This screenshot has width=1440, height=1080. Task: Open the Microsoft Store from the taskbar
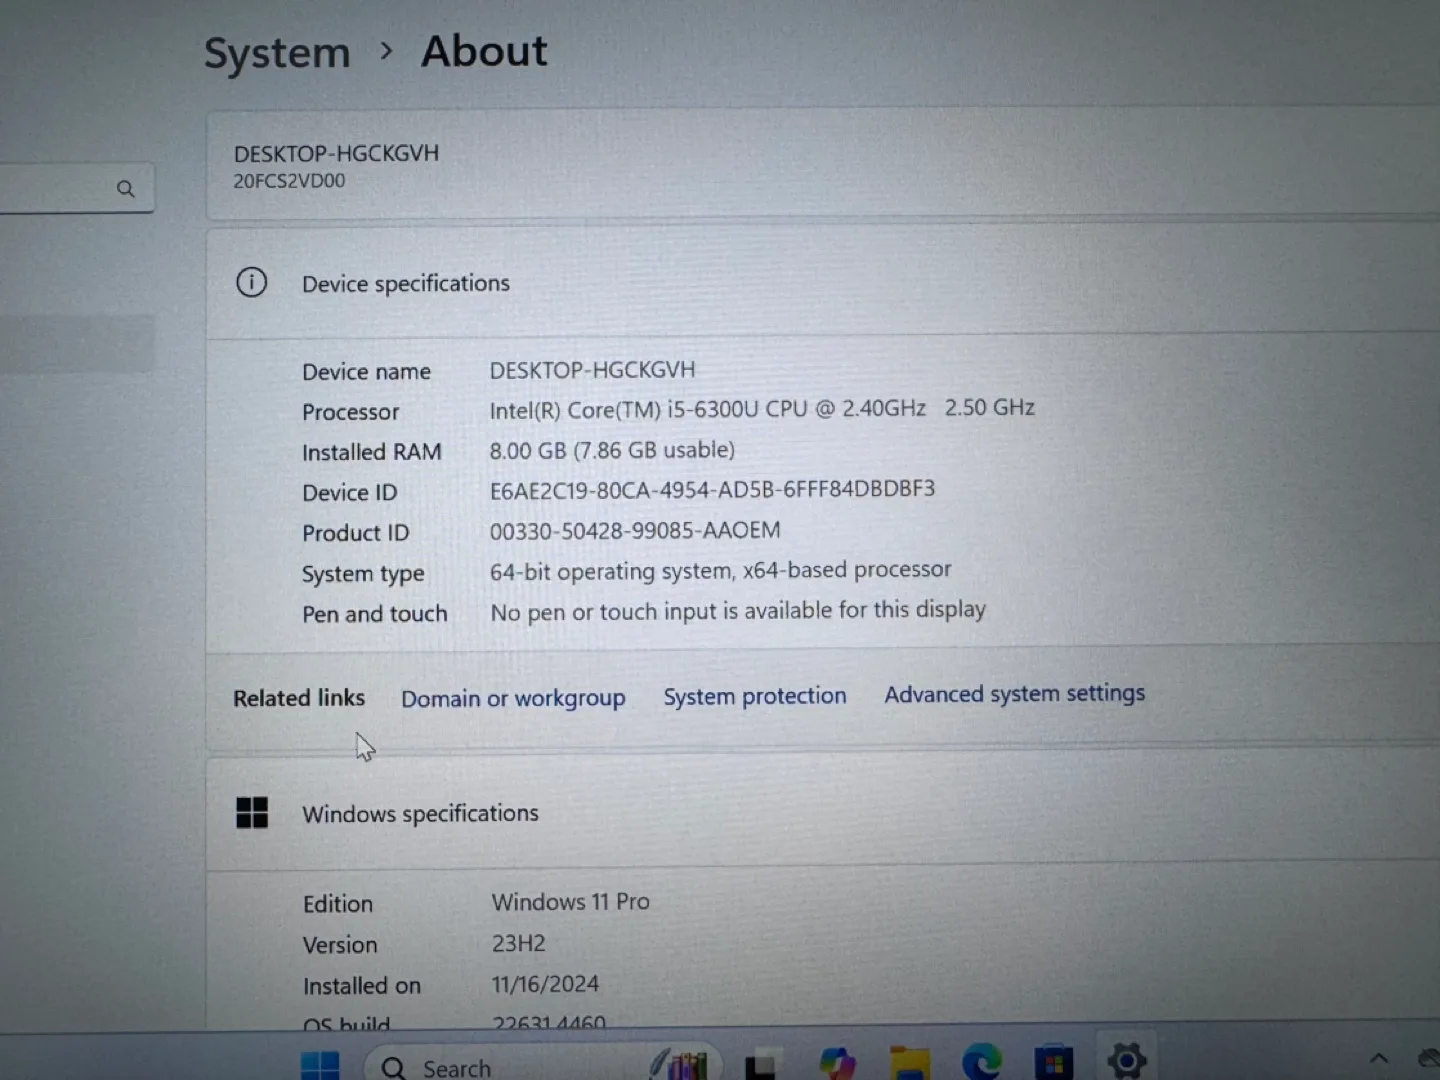[1051, 1063]
